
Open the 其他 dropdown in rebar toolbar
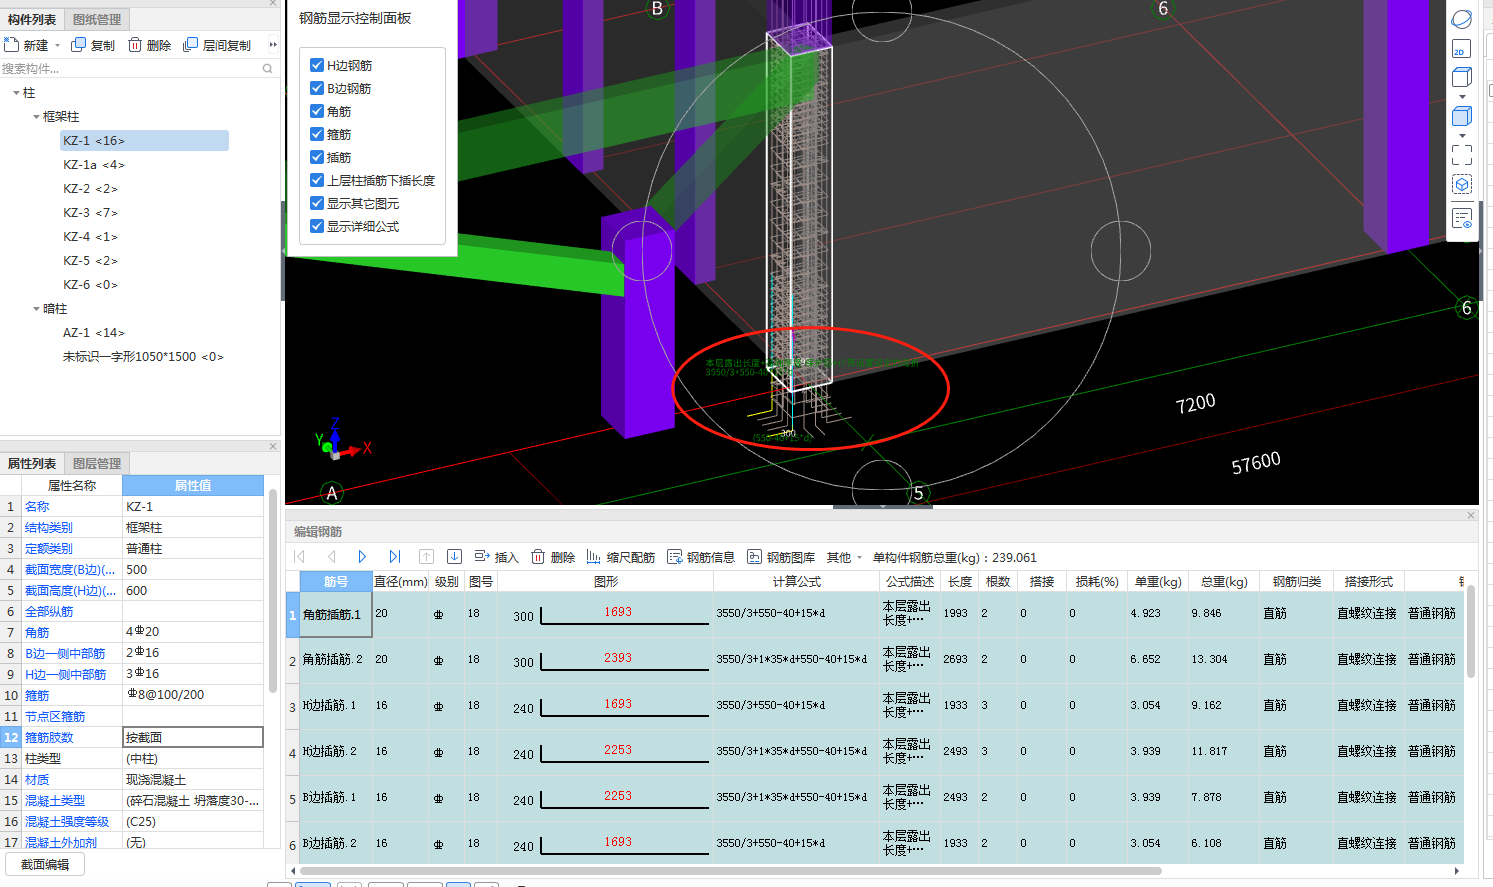pyautogui.click(x=859, y=558)
